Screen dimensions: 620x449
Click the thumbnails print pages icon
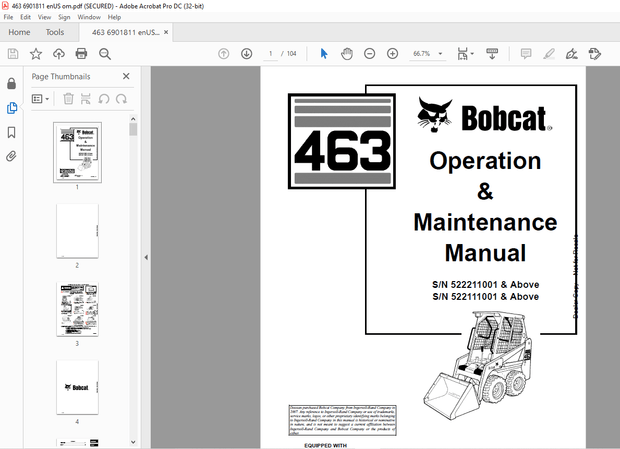(85, 98)
